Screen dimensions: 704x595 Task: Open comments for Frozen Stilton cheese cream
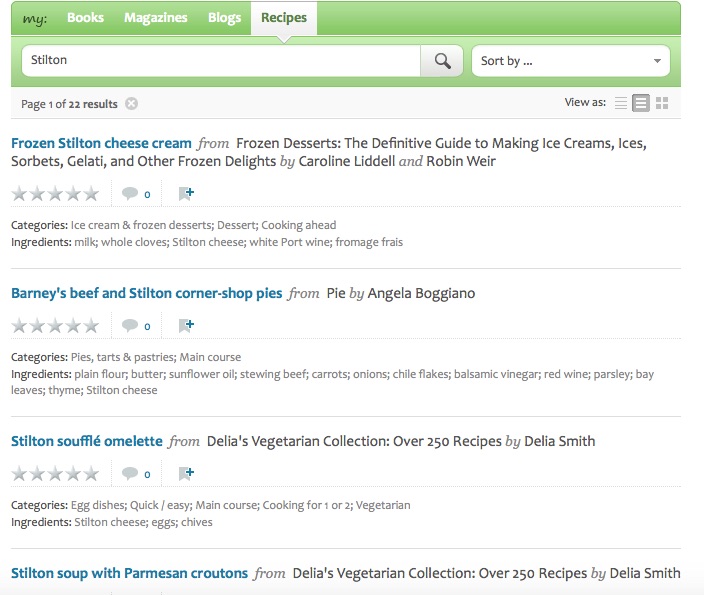(x=136, y=194)
